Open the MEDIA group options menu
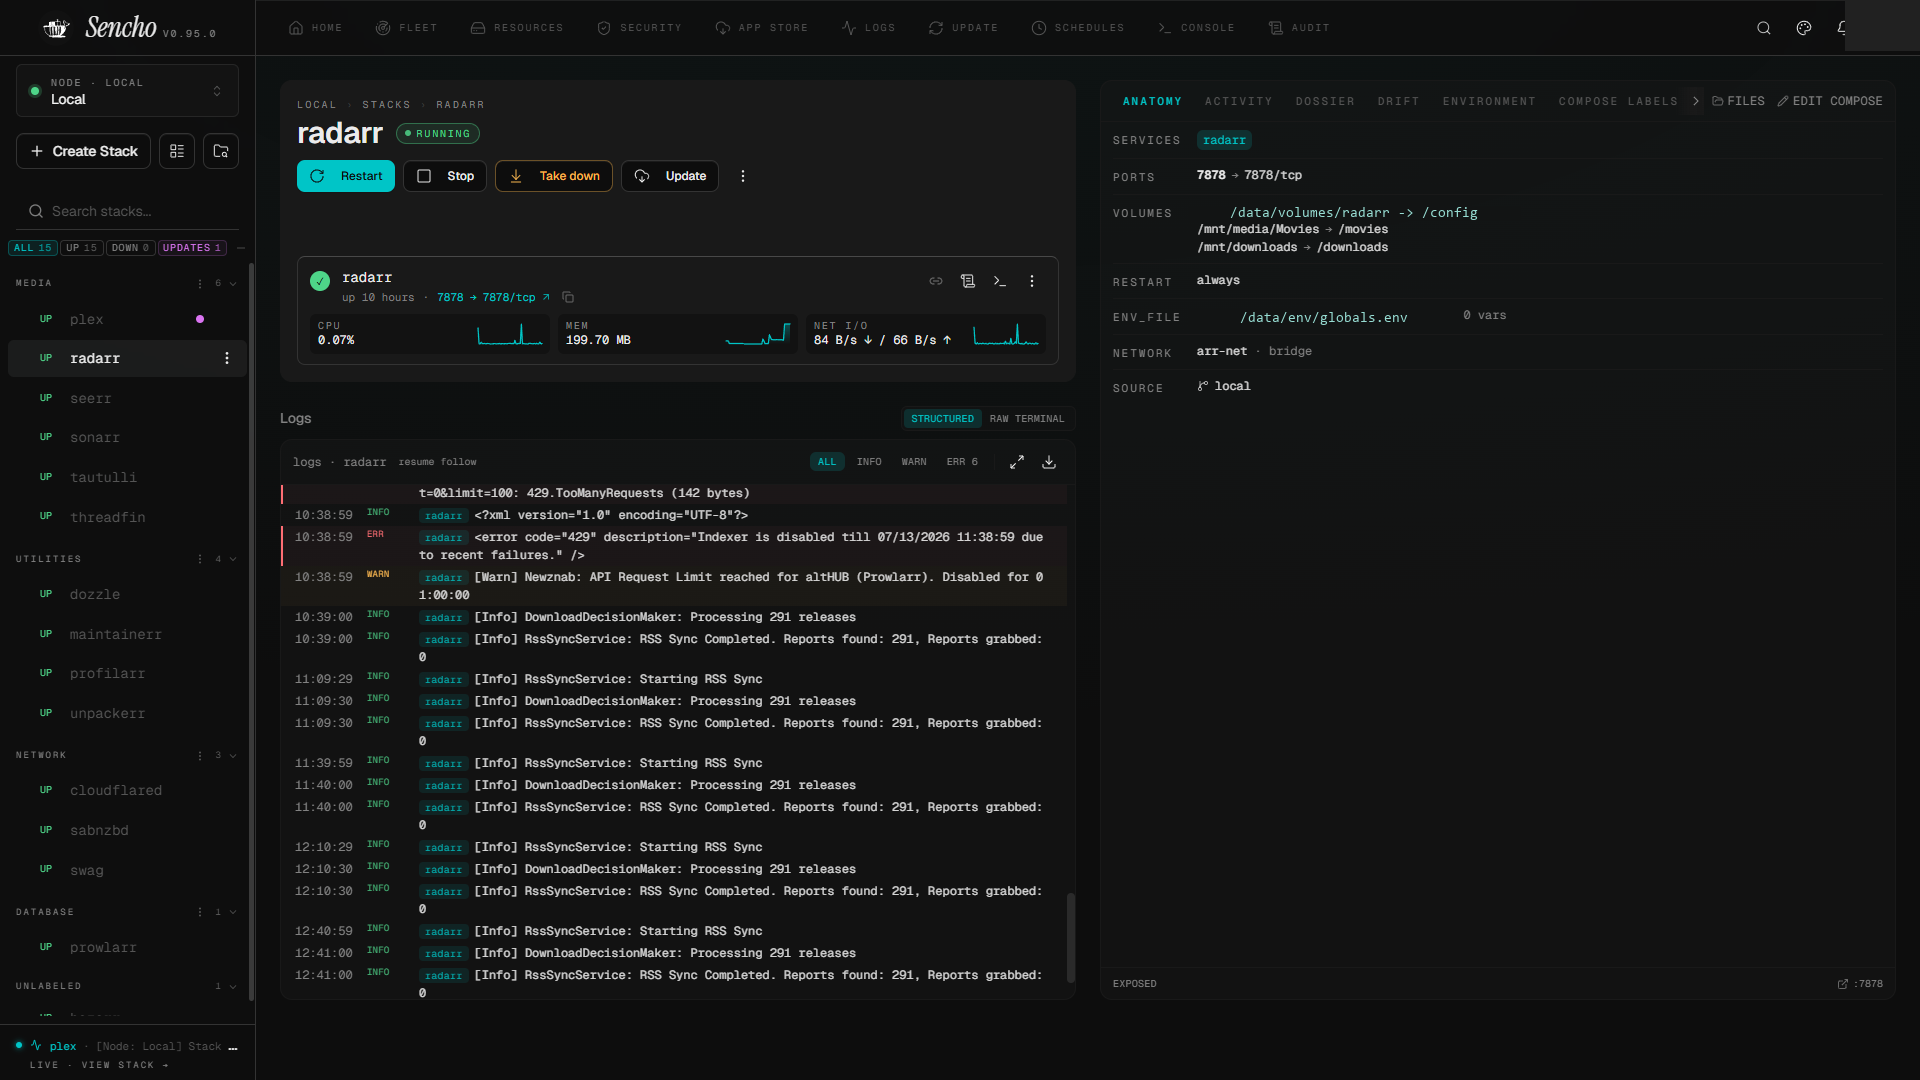1920x1080 pixels. 200,283
